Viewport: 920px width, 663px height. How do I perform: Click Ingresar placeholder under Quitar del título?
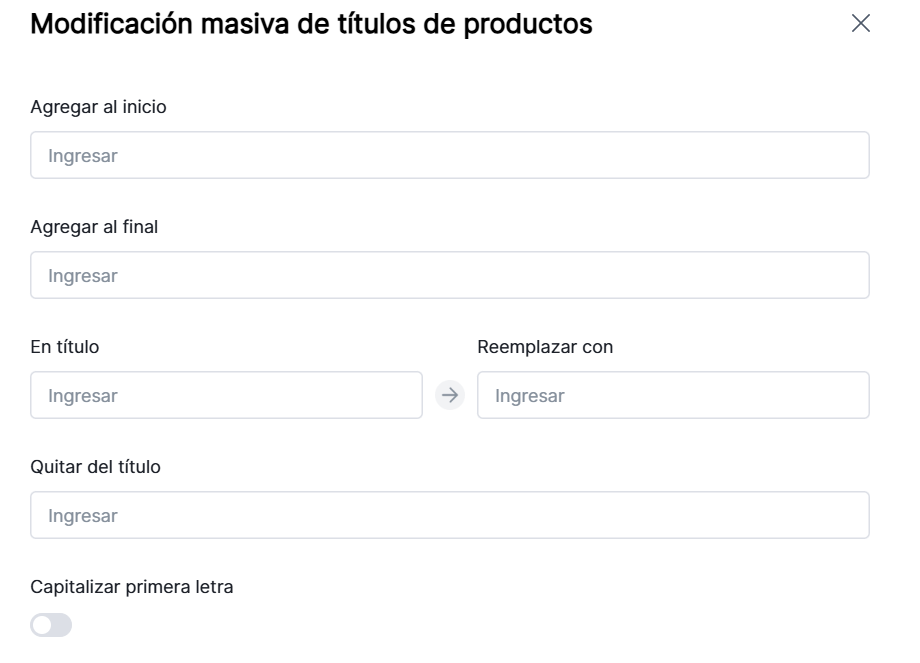[83, 516]
